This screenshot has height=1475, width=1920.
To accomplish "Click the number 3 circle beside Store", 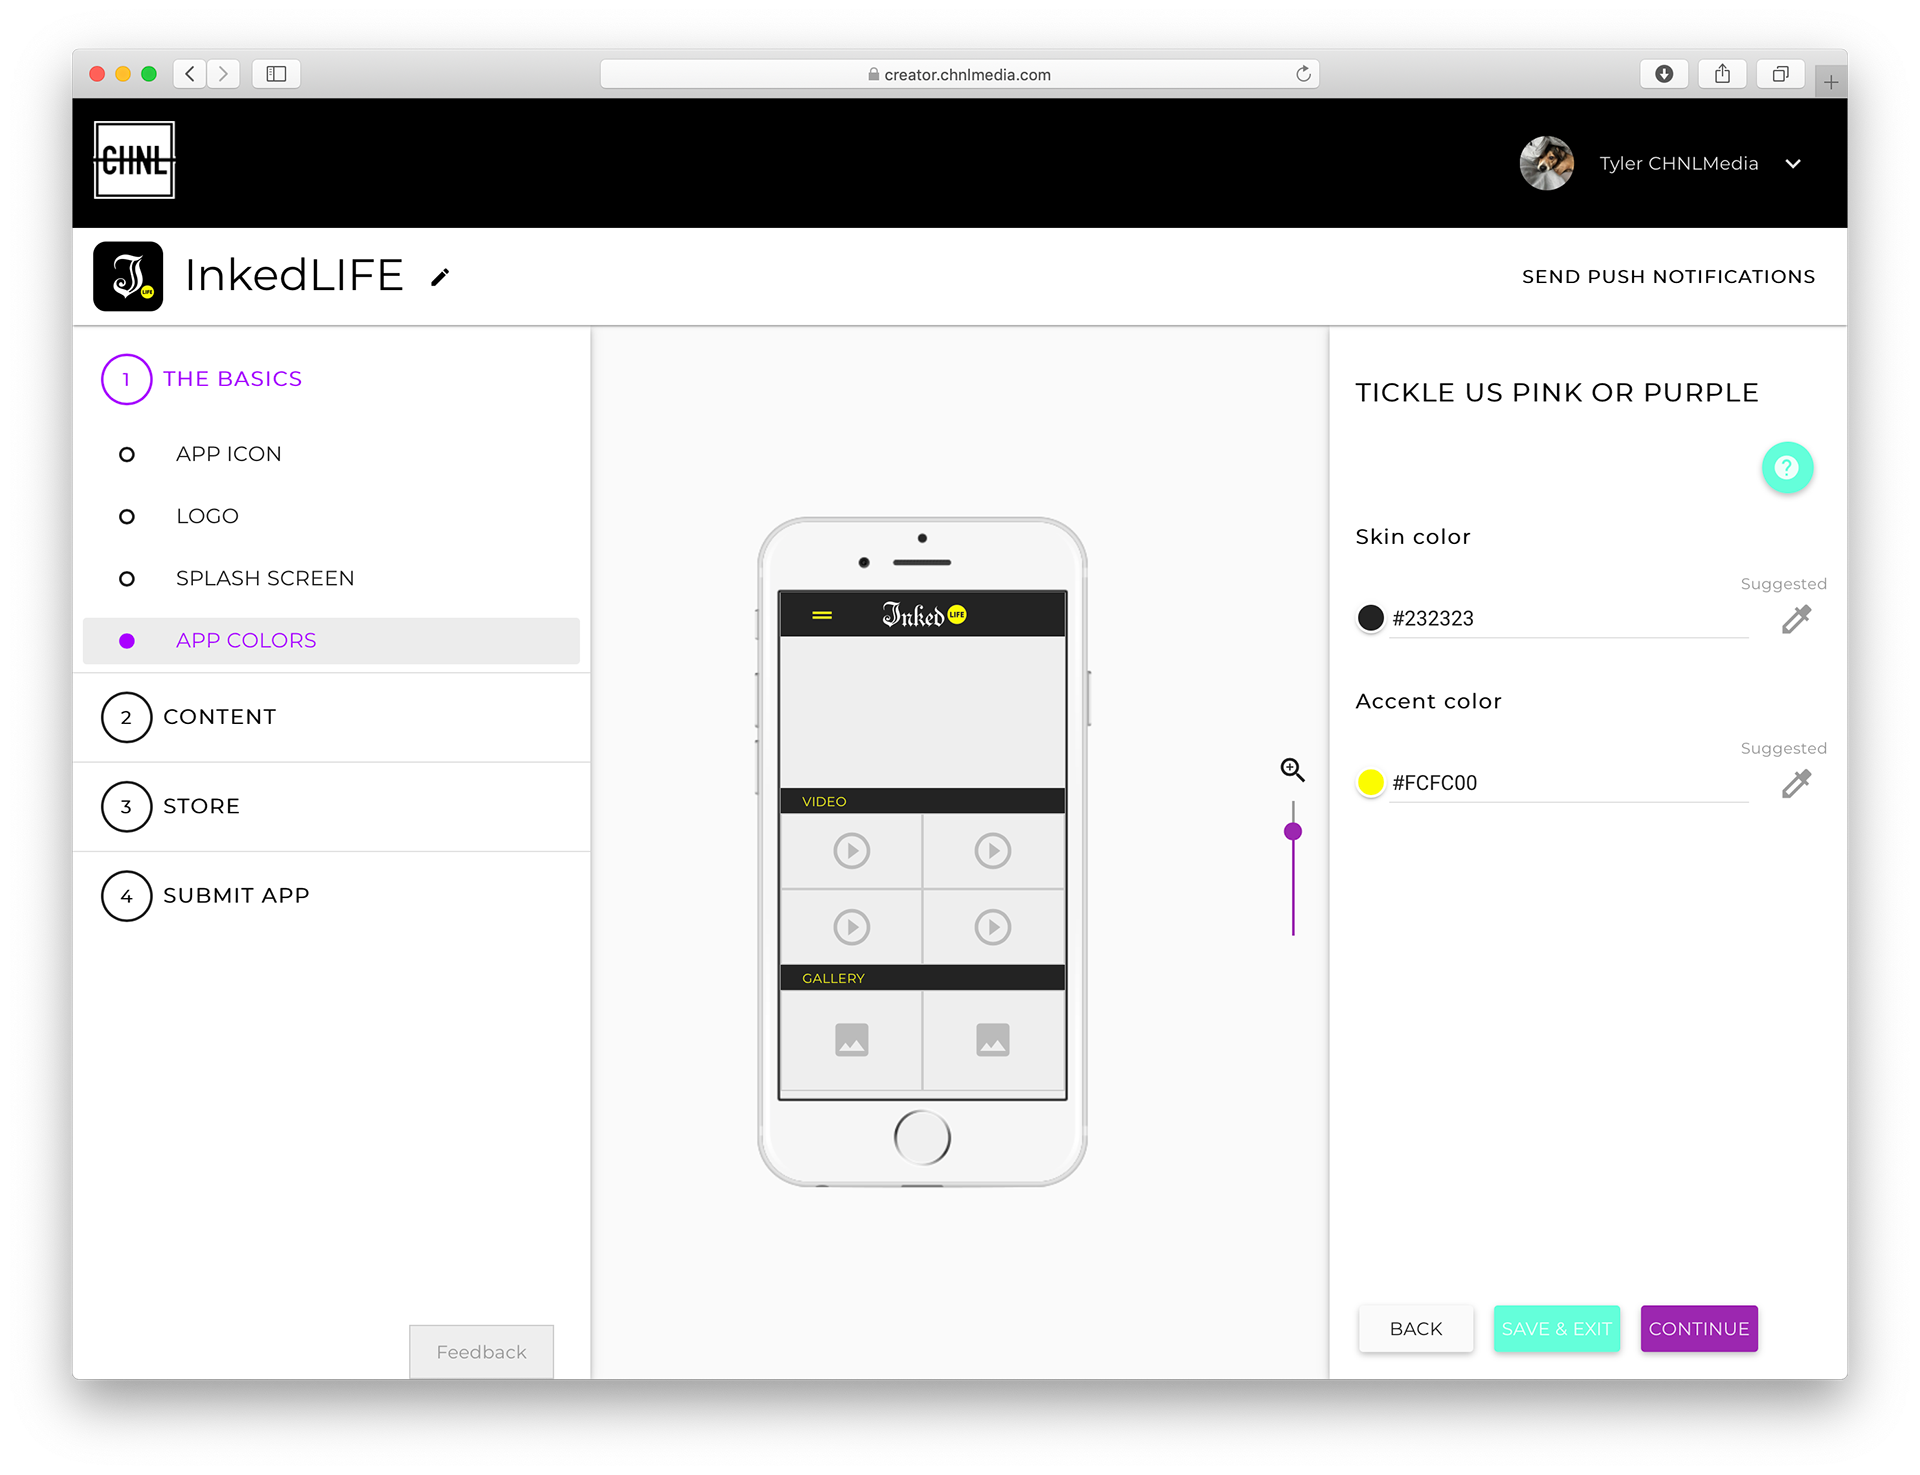I will 126,806.
